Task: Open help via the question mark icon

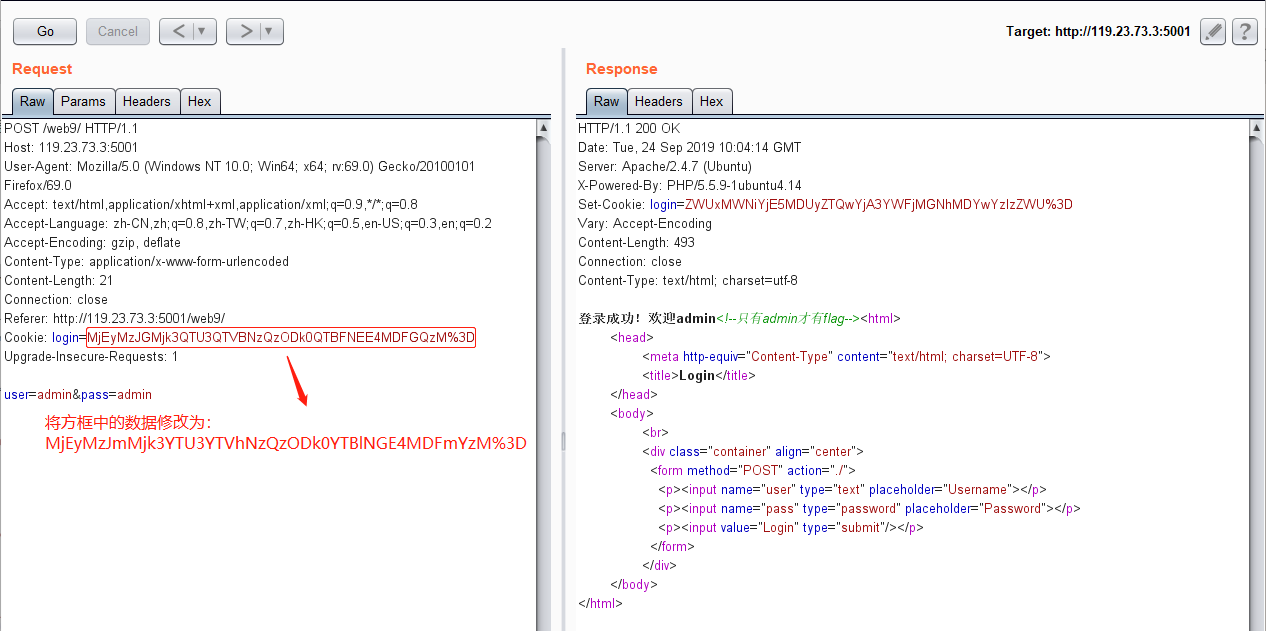Action: pyautogui.click(x=1244, y=31)
